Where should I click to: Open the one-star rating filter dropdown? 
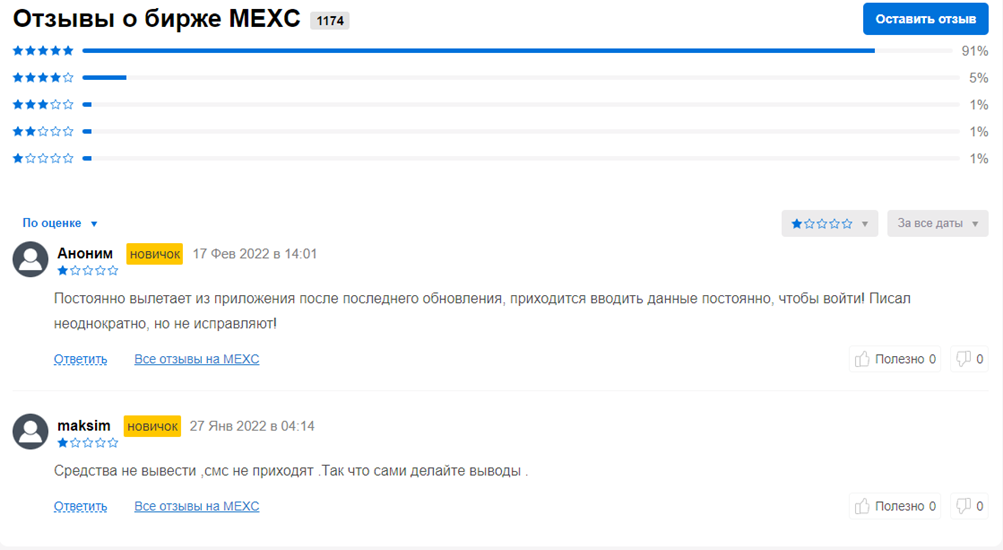pyautogui.click(x=829, y=223)
